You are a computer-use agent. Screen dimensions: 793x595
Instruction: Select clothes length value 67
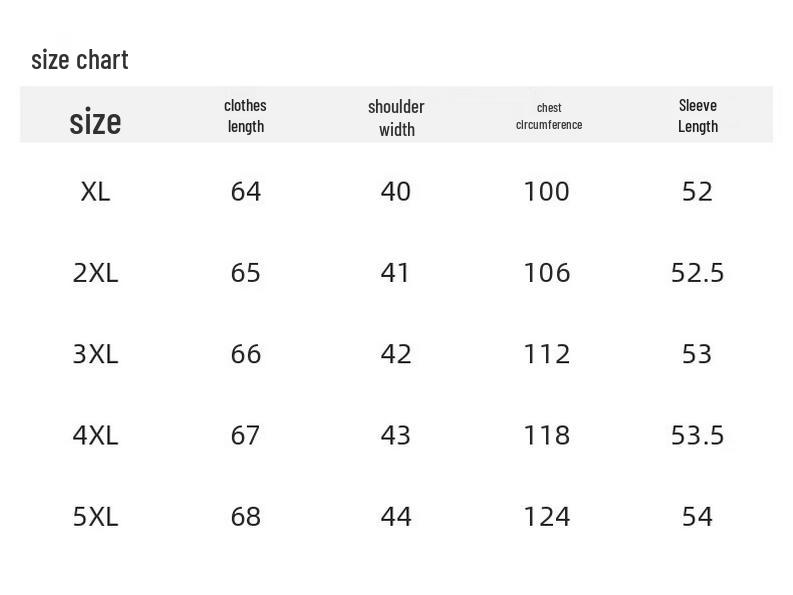[246, 435]
